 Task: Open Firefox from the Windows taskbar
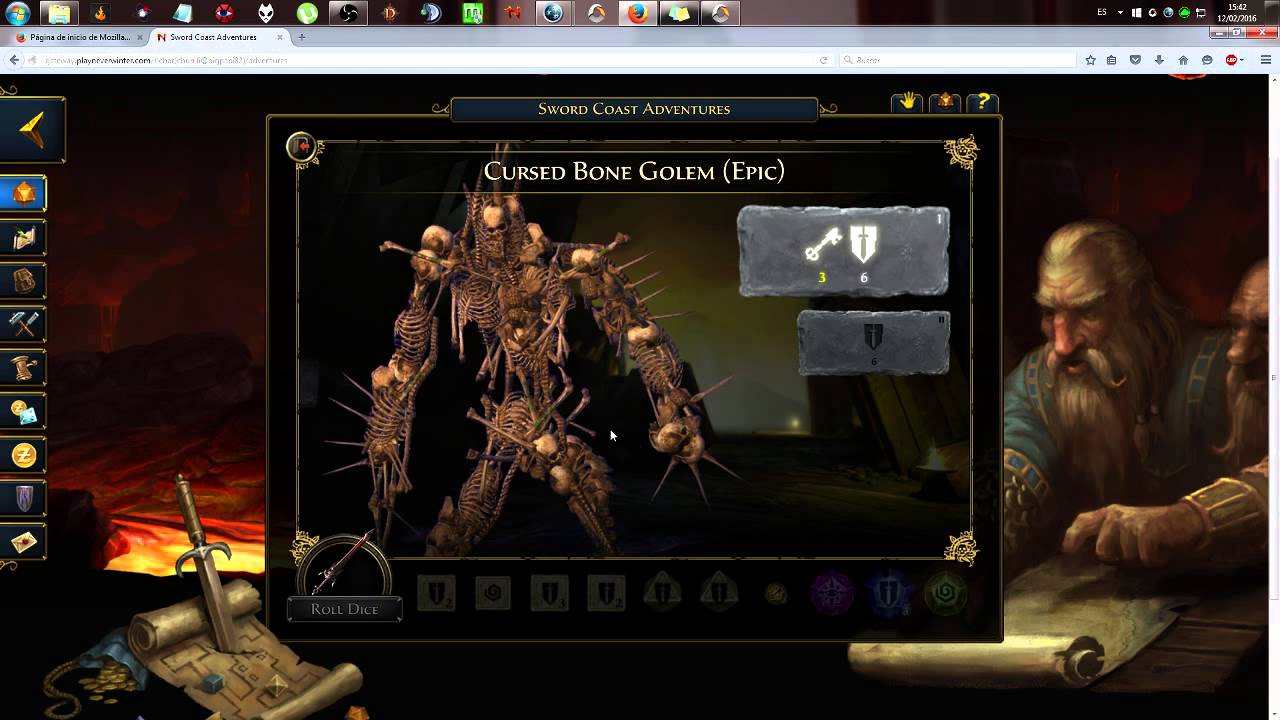point(637,13)
